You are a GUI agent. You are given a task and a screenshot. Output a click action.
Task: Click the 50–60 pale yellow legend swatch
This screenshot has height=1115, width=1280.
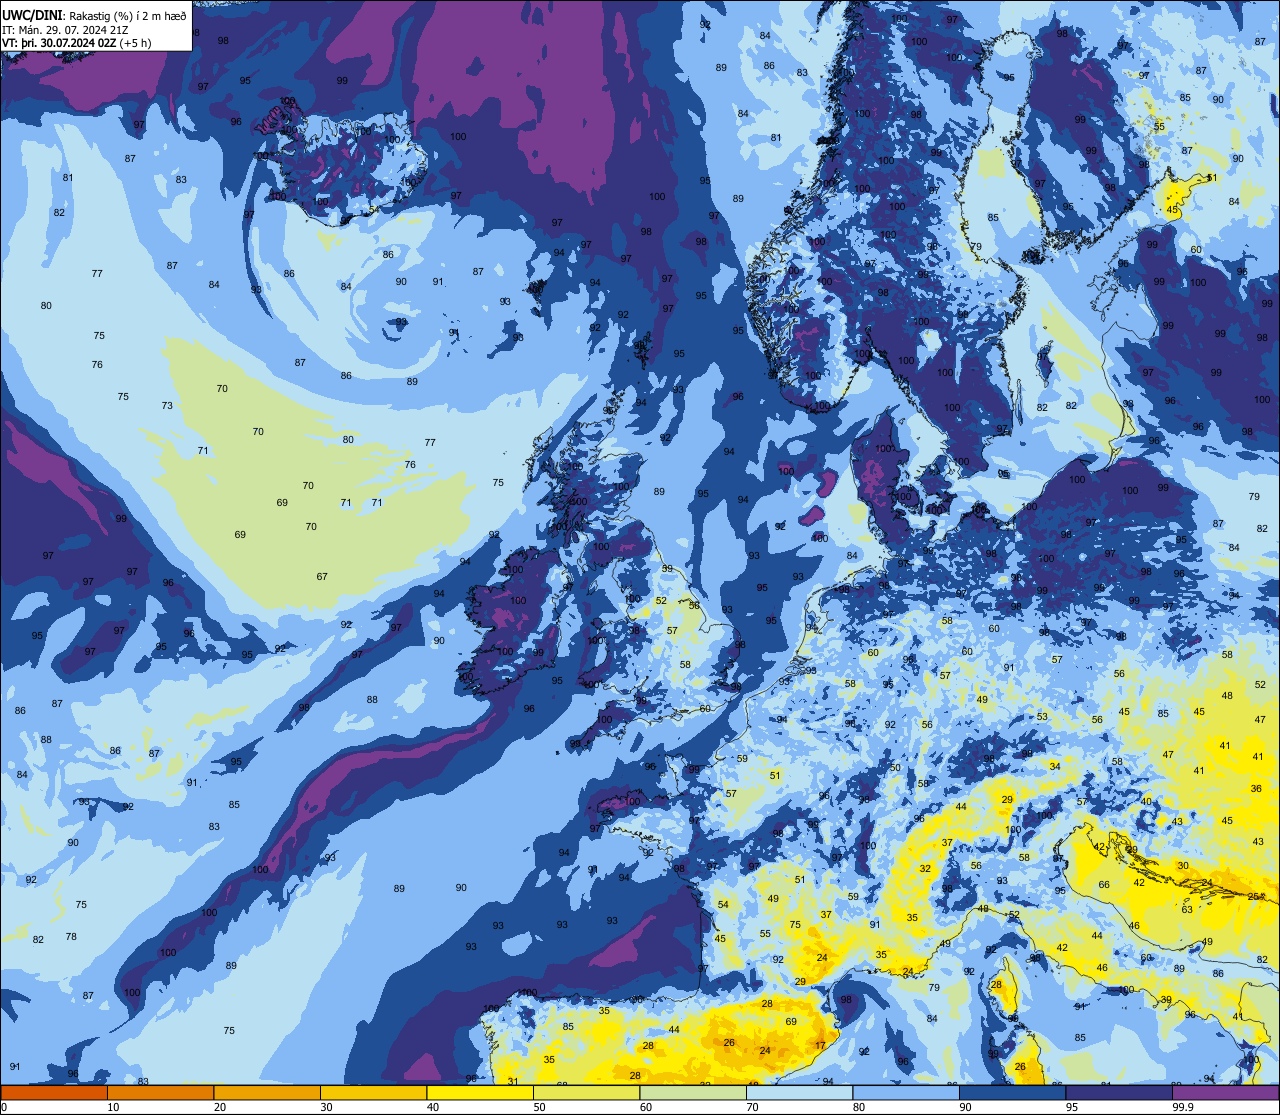[586, 1093]
